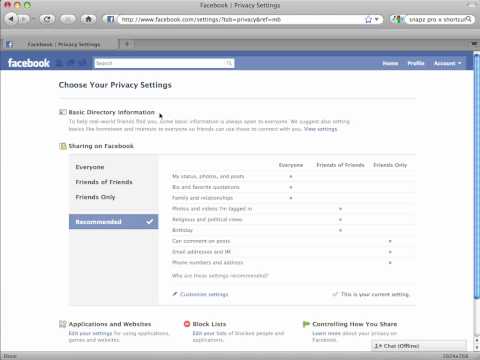Click the facebook logo in the header
This screenshot has height=360, width=480.
[x=29, y=63]
